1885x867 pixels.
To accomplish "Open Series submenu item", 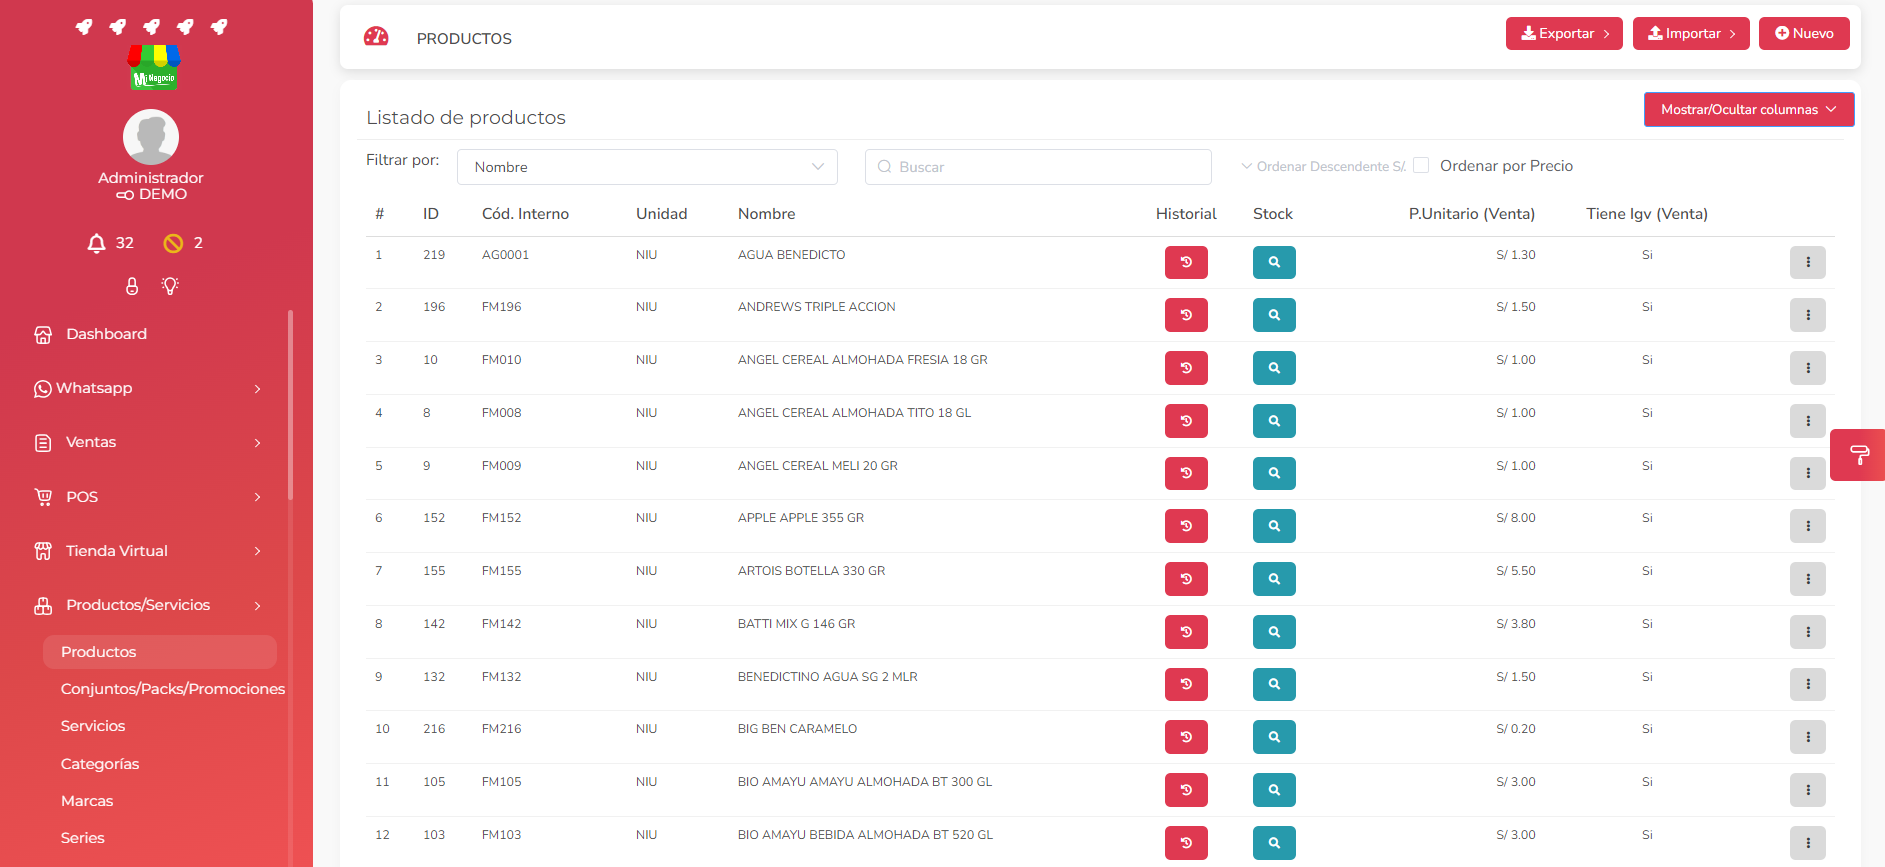I will coord(83,838).
